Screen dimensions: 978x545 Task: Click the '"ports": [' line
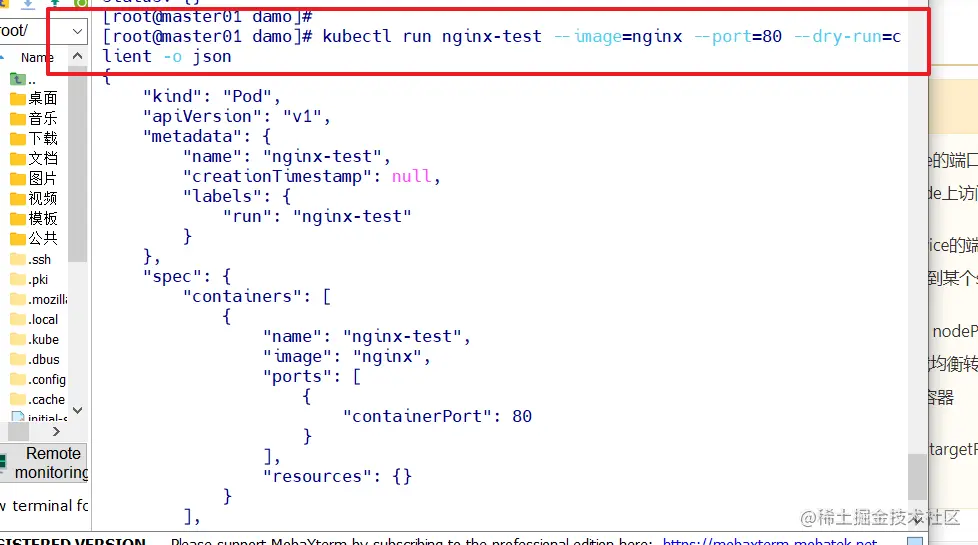click(x=312, y=376)
